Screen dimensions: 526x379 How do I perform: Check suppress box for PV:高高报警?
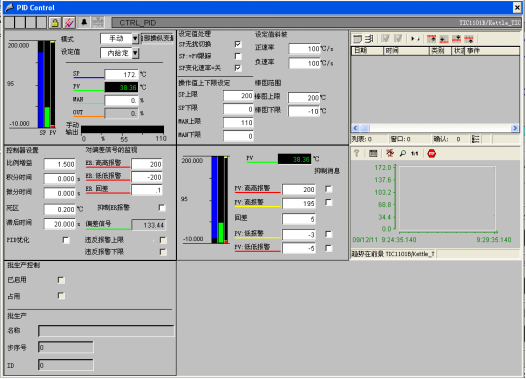[x=329, y=189]
